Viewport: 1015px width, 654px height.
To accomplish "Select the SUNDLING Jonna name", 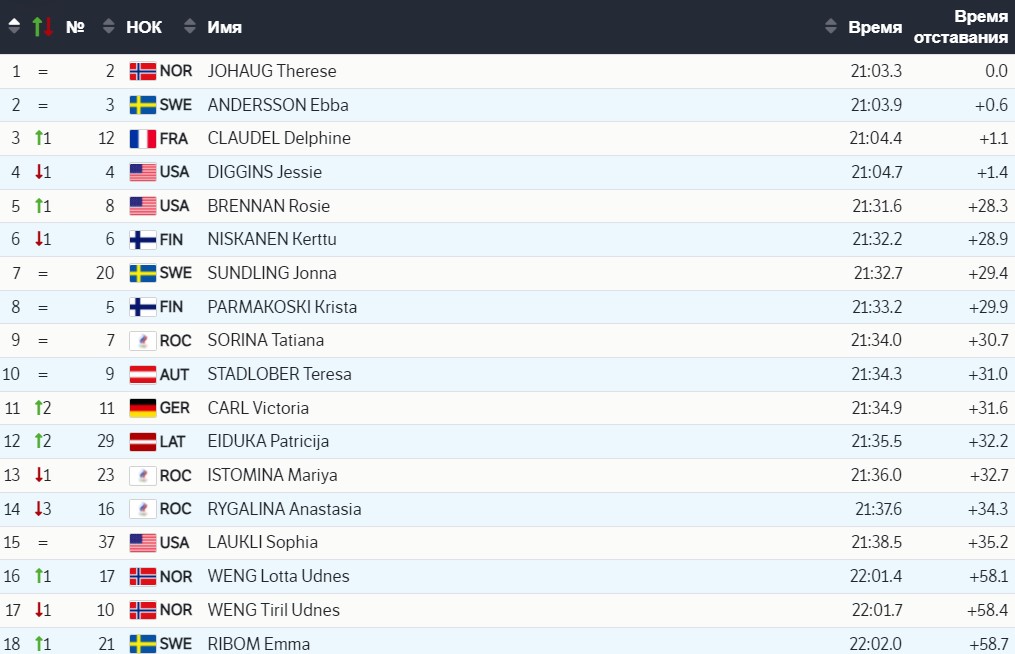I will point(272,273).
